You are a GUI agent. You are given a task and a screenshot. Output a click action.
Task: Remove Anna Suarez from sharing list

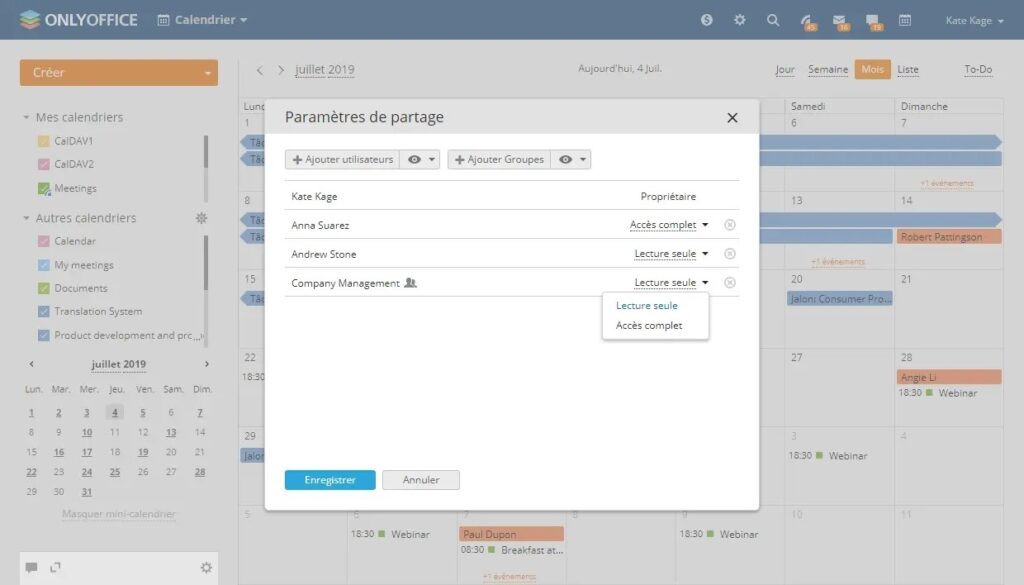point(729,225)
